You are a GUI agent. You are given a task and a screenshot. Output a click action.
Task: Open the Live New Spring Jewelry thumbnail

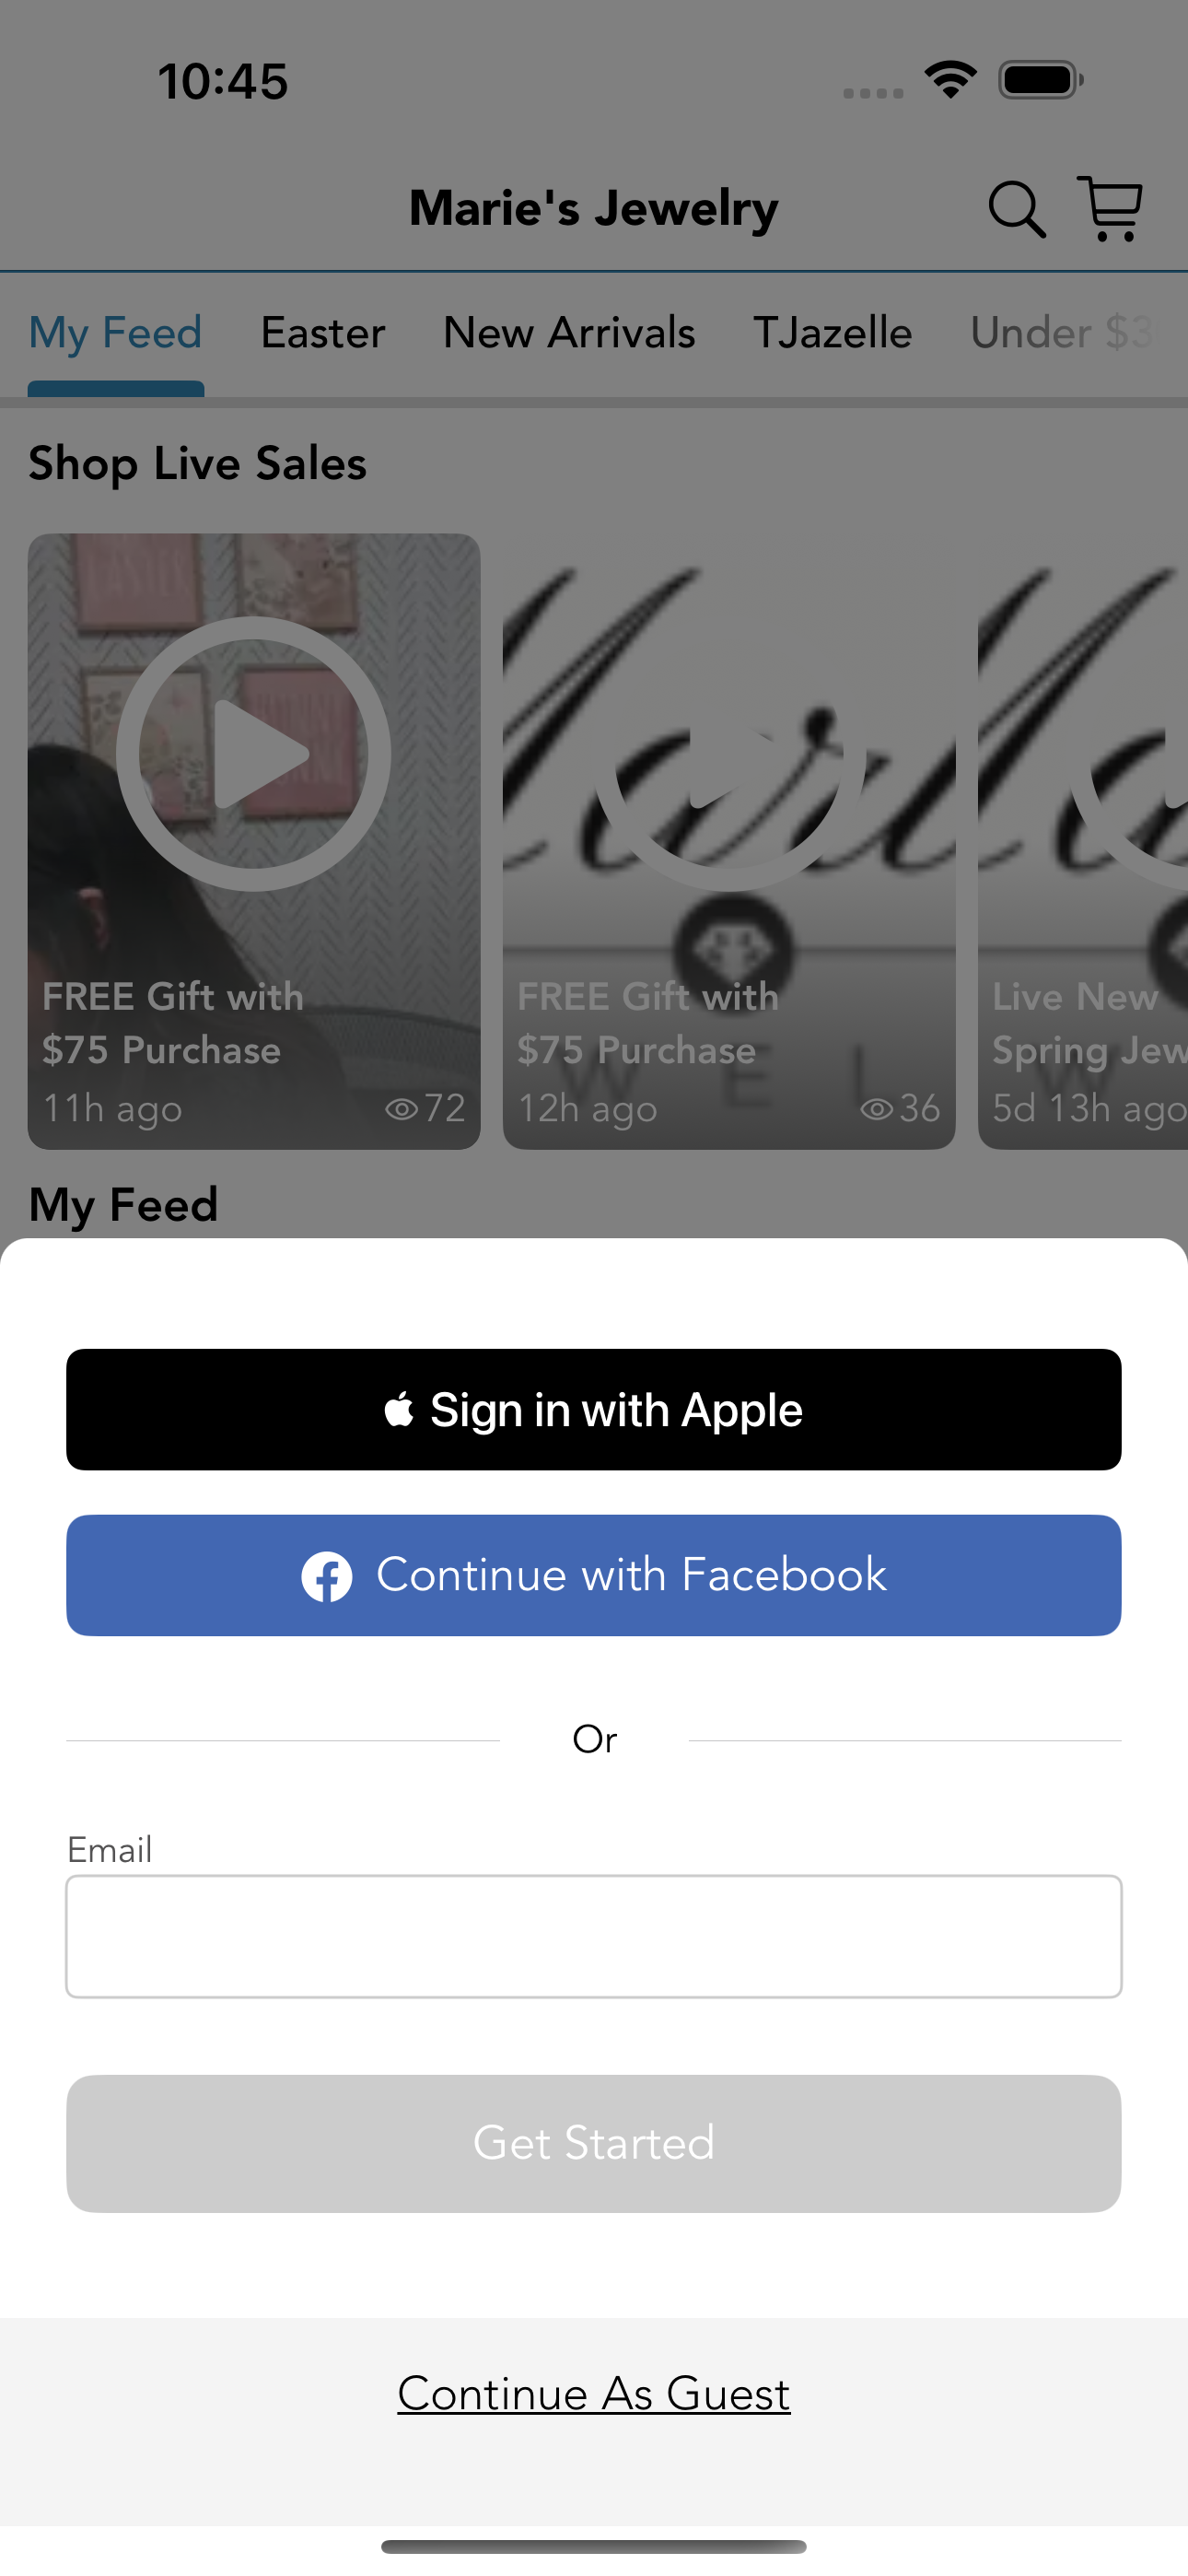(x=1083, y=841)
